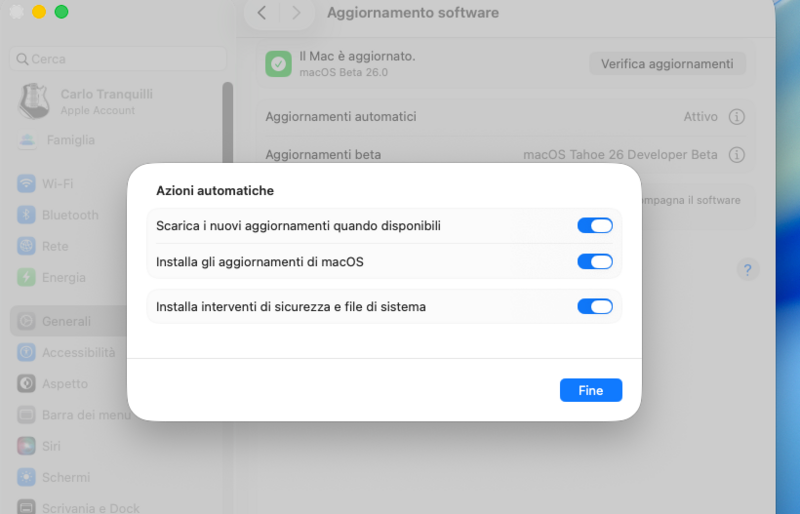Open info for Aggiornamenti automatici
The height and width of the screenshot is (514, 800).
(x=737, y=117)
